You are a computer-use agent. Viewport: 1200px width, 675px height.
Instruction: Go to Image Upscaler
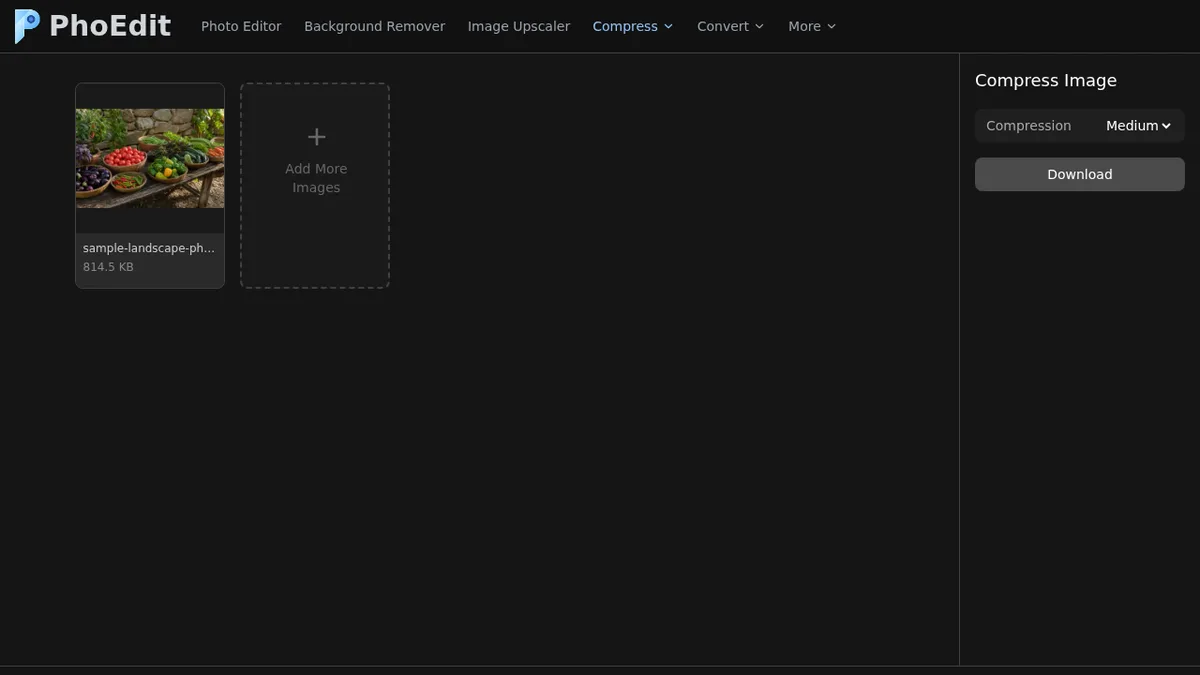518,26
